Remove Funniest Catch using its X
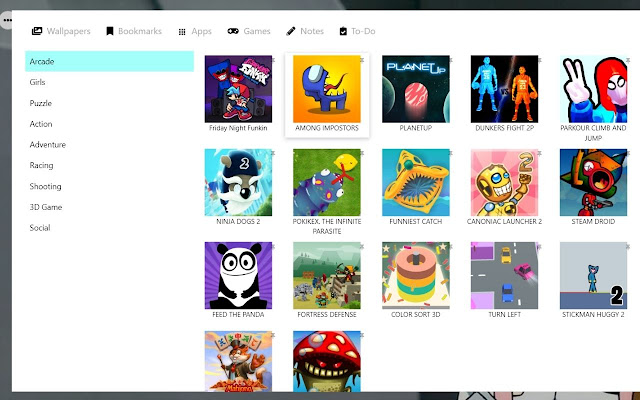 [451, 153]
